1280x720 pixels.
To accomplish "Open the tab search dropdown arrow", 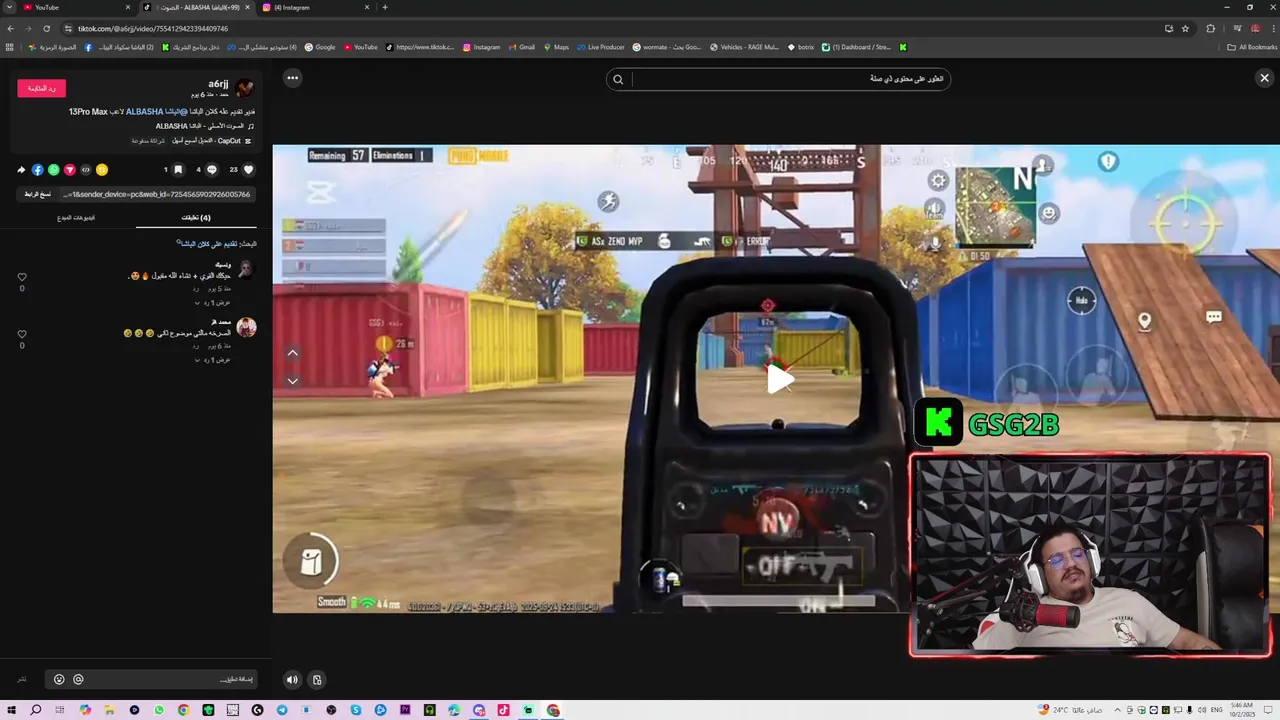I will coord(8,7).
